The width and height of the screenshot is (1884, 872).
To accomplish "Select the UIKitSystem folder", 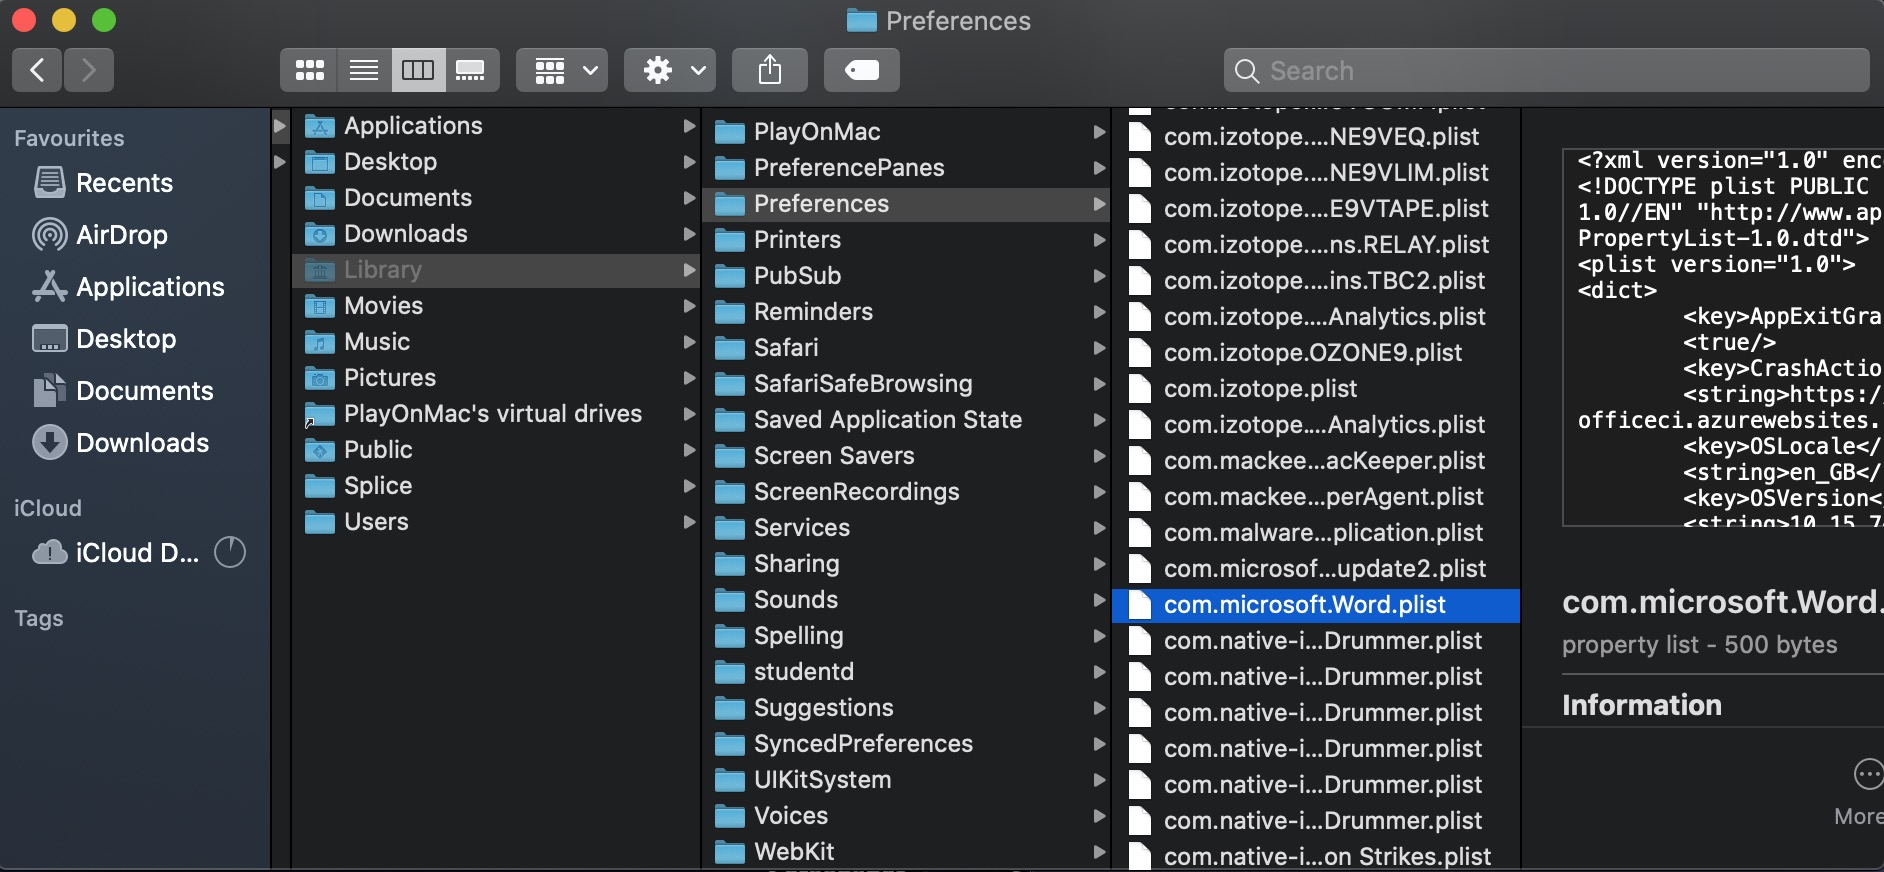I will [x=906, y=780].
